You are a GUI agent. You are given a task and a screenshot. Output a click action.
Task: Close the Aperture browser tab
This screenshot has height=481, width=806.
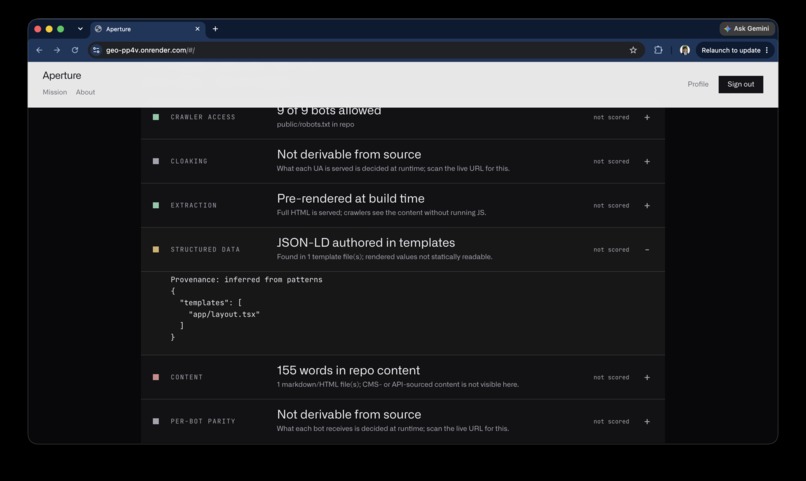click(x=197, y=29)
